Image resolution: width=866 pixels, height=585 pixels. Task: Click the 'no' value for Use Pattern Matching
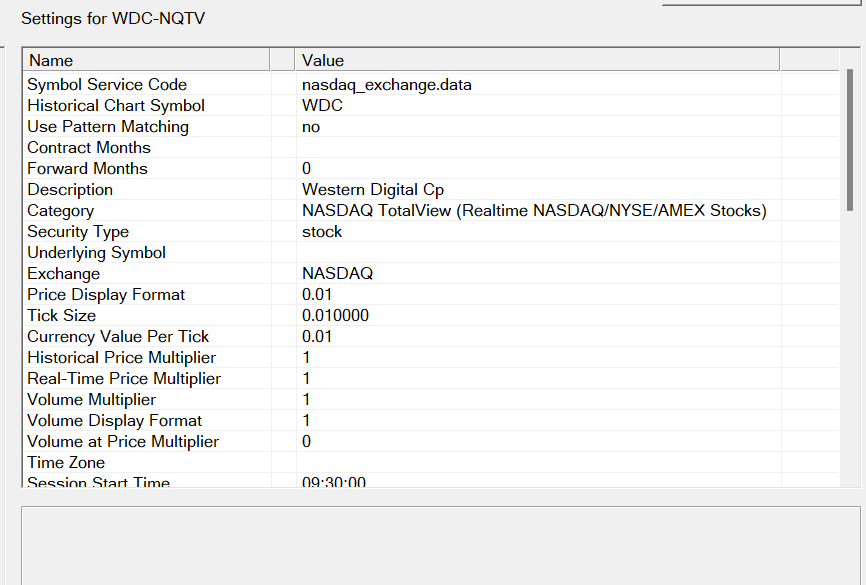pos(311,127)
